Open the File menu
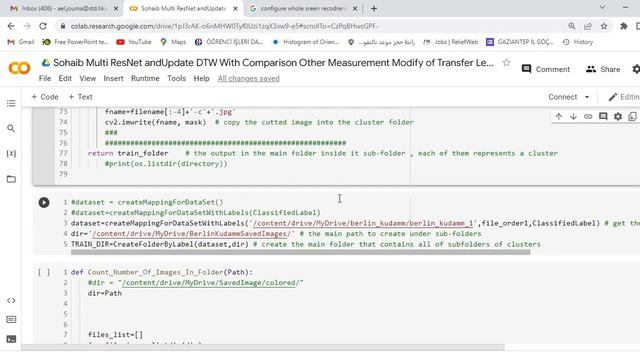The image size is (640, 360). pos(45,78)
